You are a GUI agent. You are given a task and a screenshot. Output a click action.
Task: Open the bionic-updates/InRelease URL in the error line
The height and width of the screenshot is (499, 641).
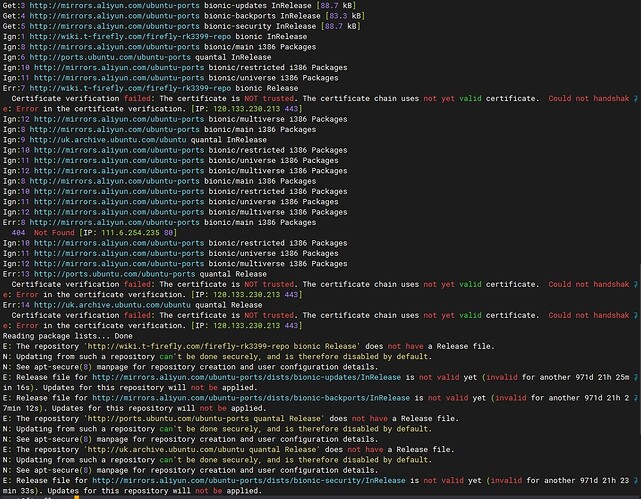tap(247, 377)
